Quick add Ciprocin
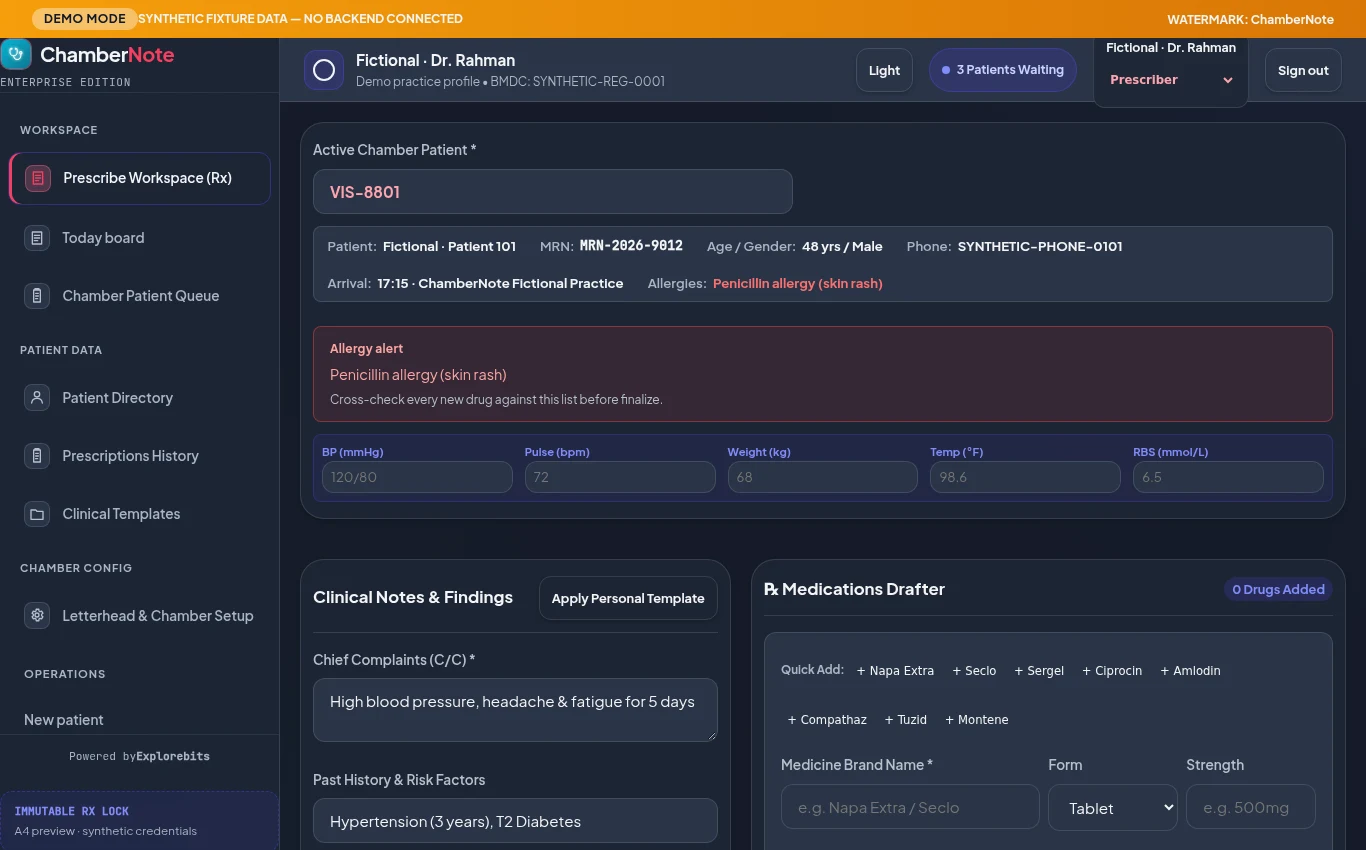The image size is (1366, 850). (x=1112, y=671)
